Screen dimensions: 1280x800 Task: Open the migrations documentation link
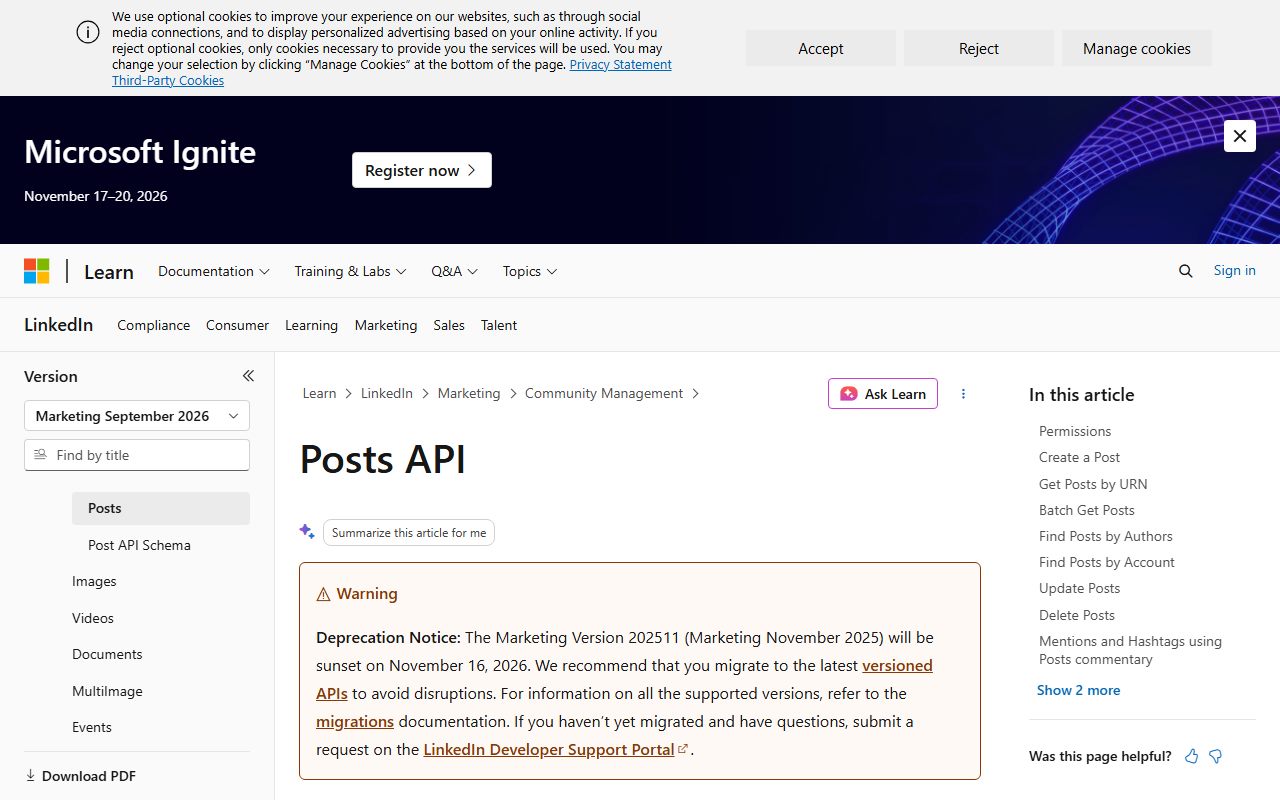pos(355,721)
